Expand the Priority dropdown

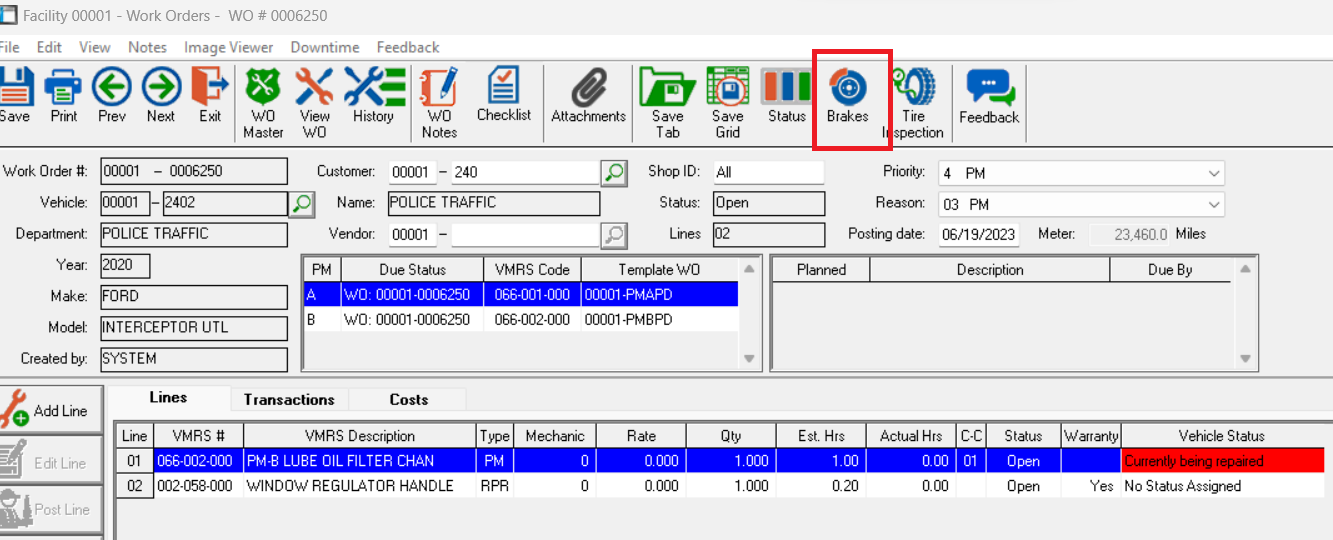coord(1214,173)
